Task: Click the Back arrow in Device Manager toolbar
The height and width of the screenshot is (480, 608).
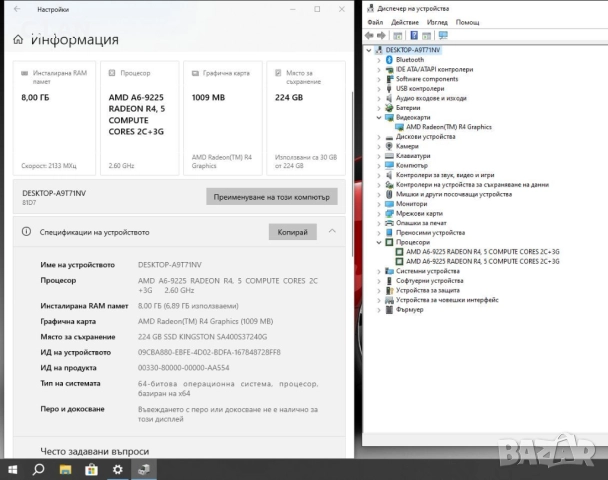Action: click(369, 36)
